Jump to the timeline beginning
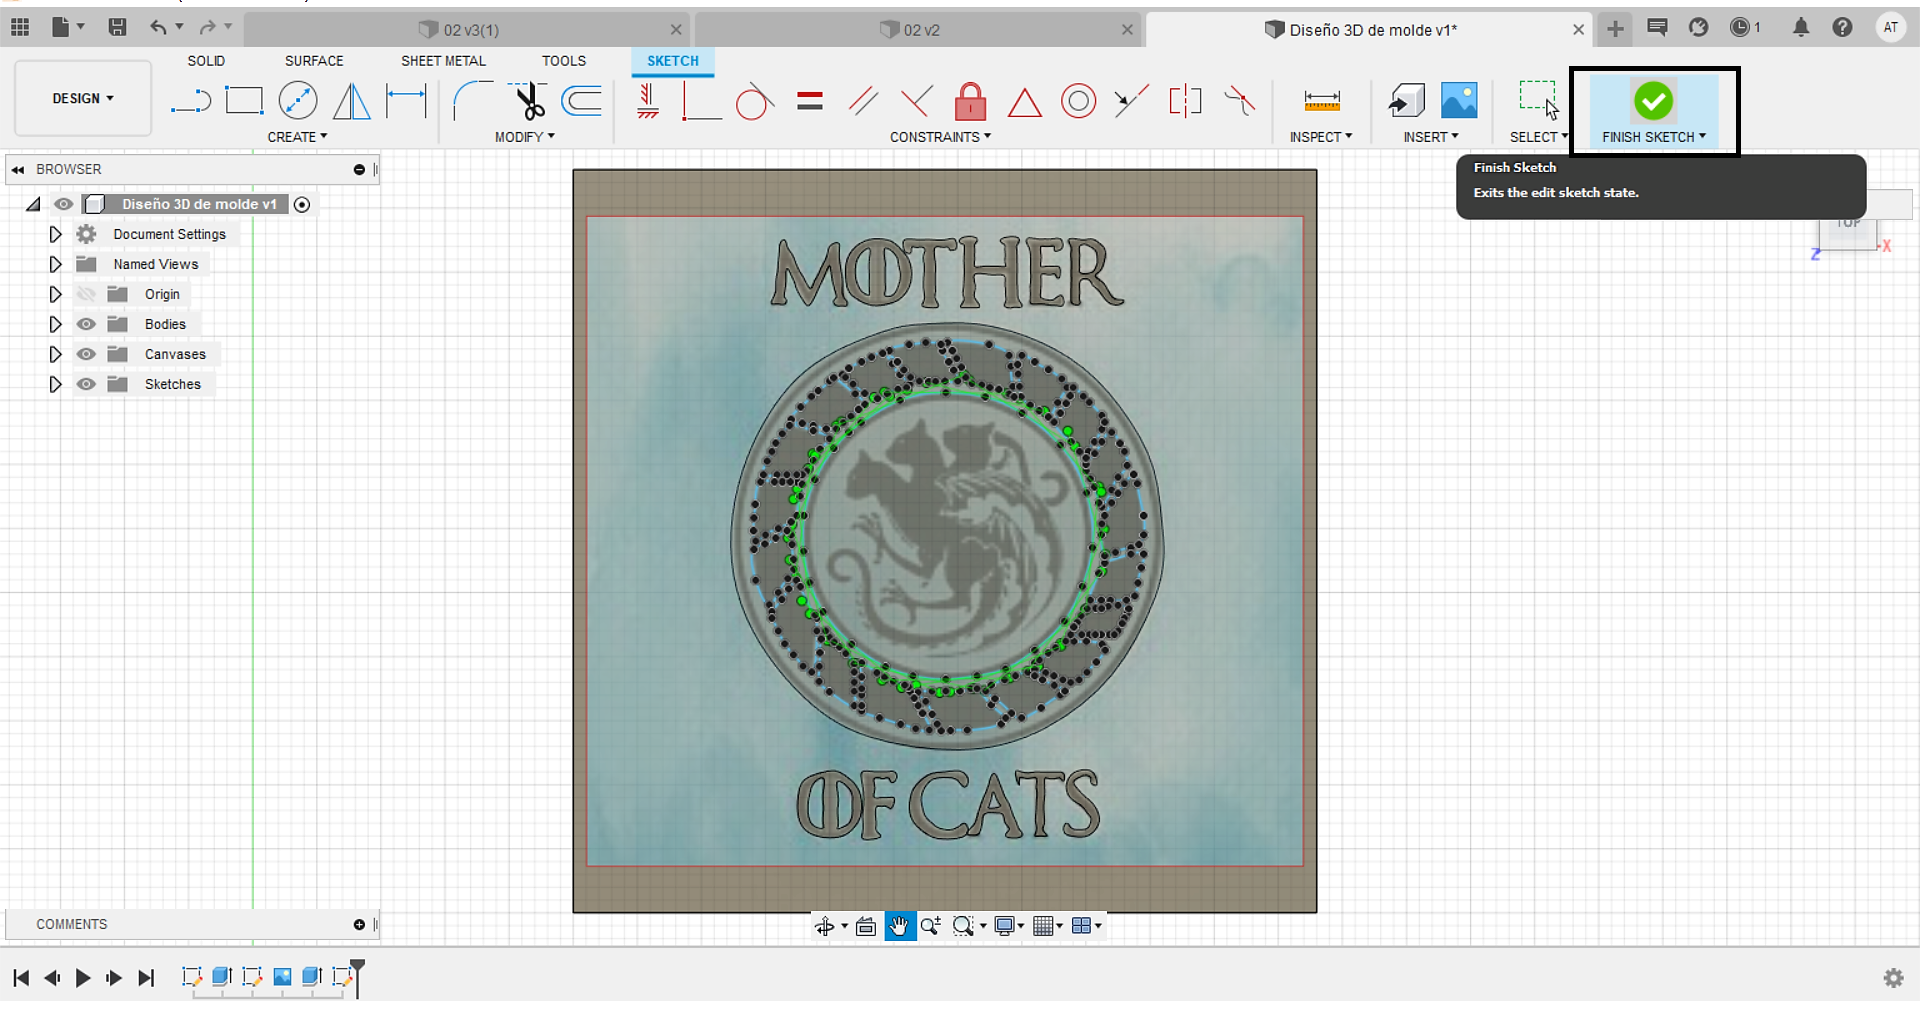Viewport: 1920px width, 1032px height. (21, 978)
